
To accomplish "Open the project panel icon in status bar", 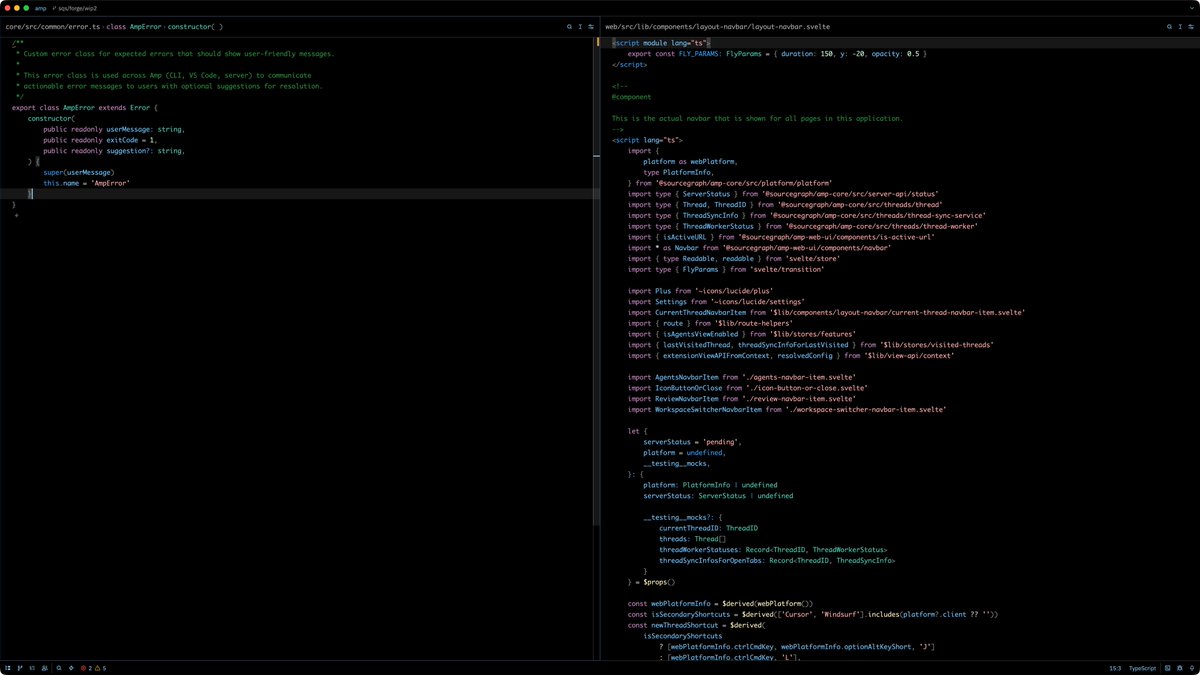I will [x=7, y=668].
